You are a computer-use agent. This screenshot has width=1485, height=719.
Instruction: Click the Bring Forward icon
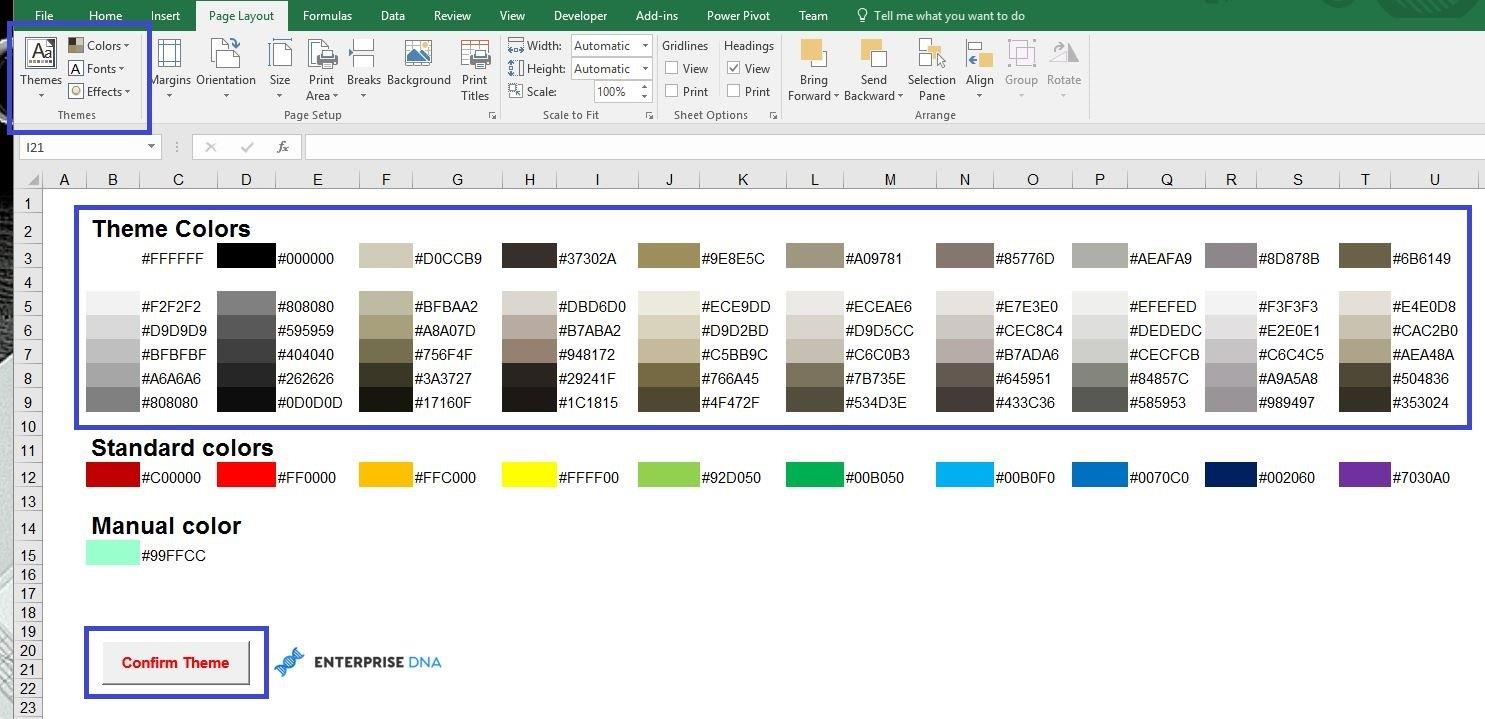click(x=813, y=53)
